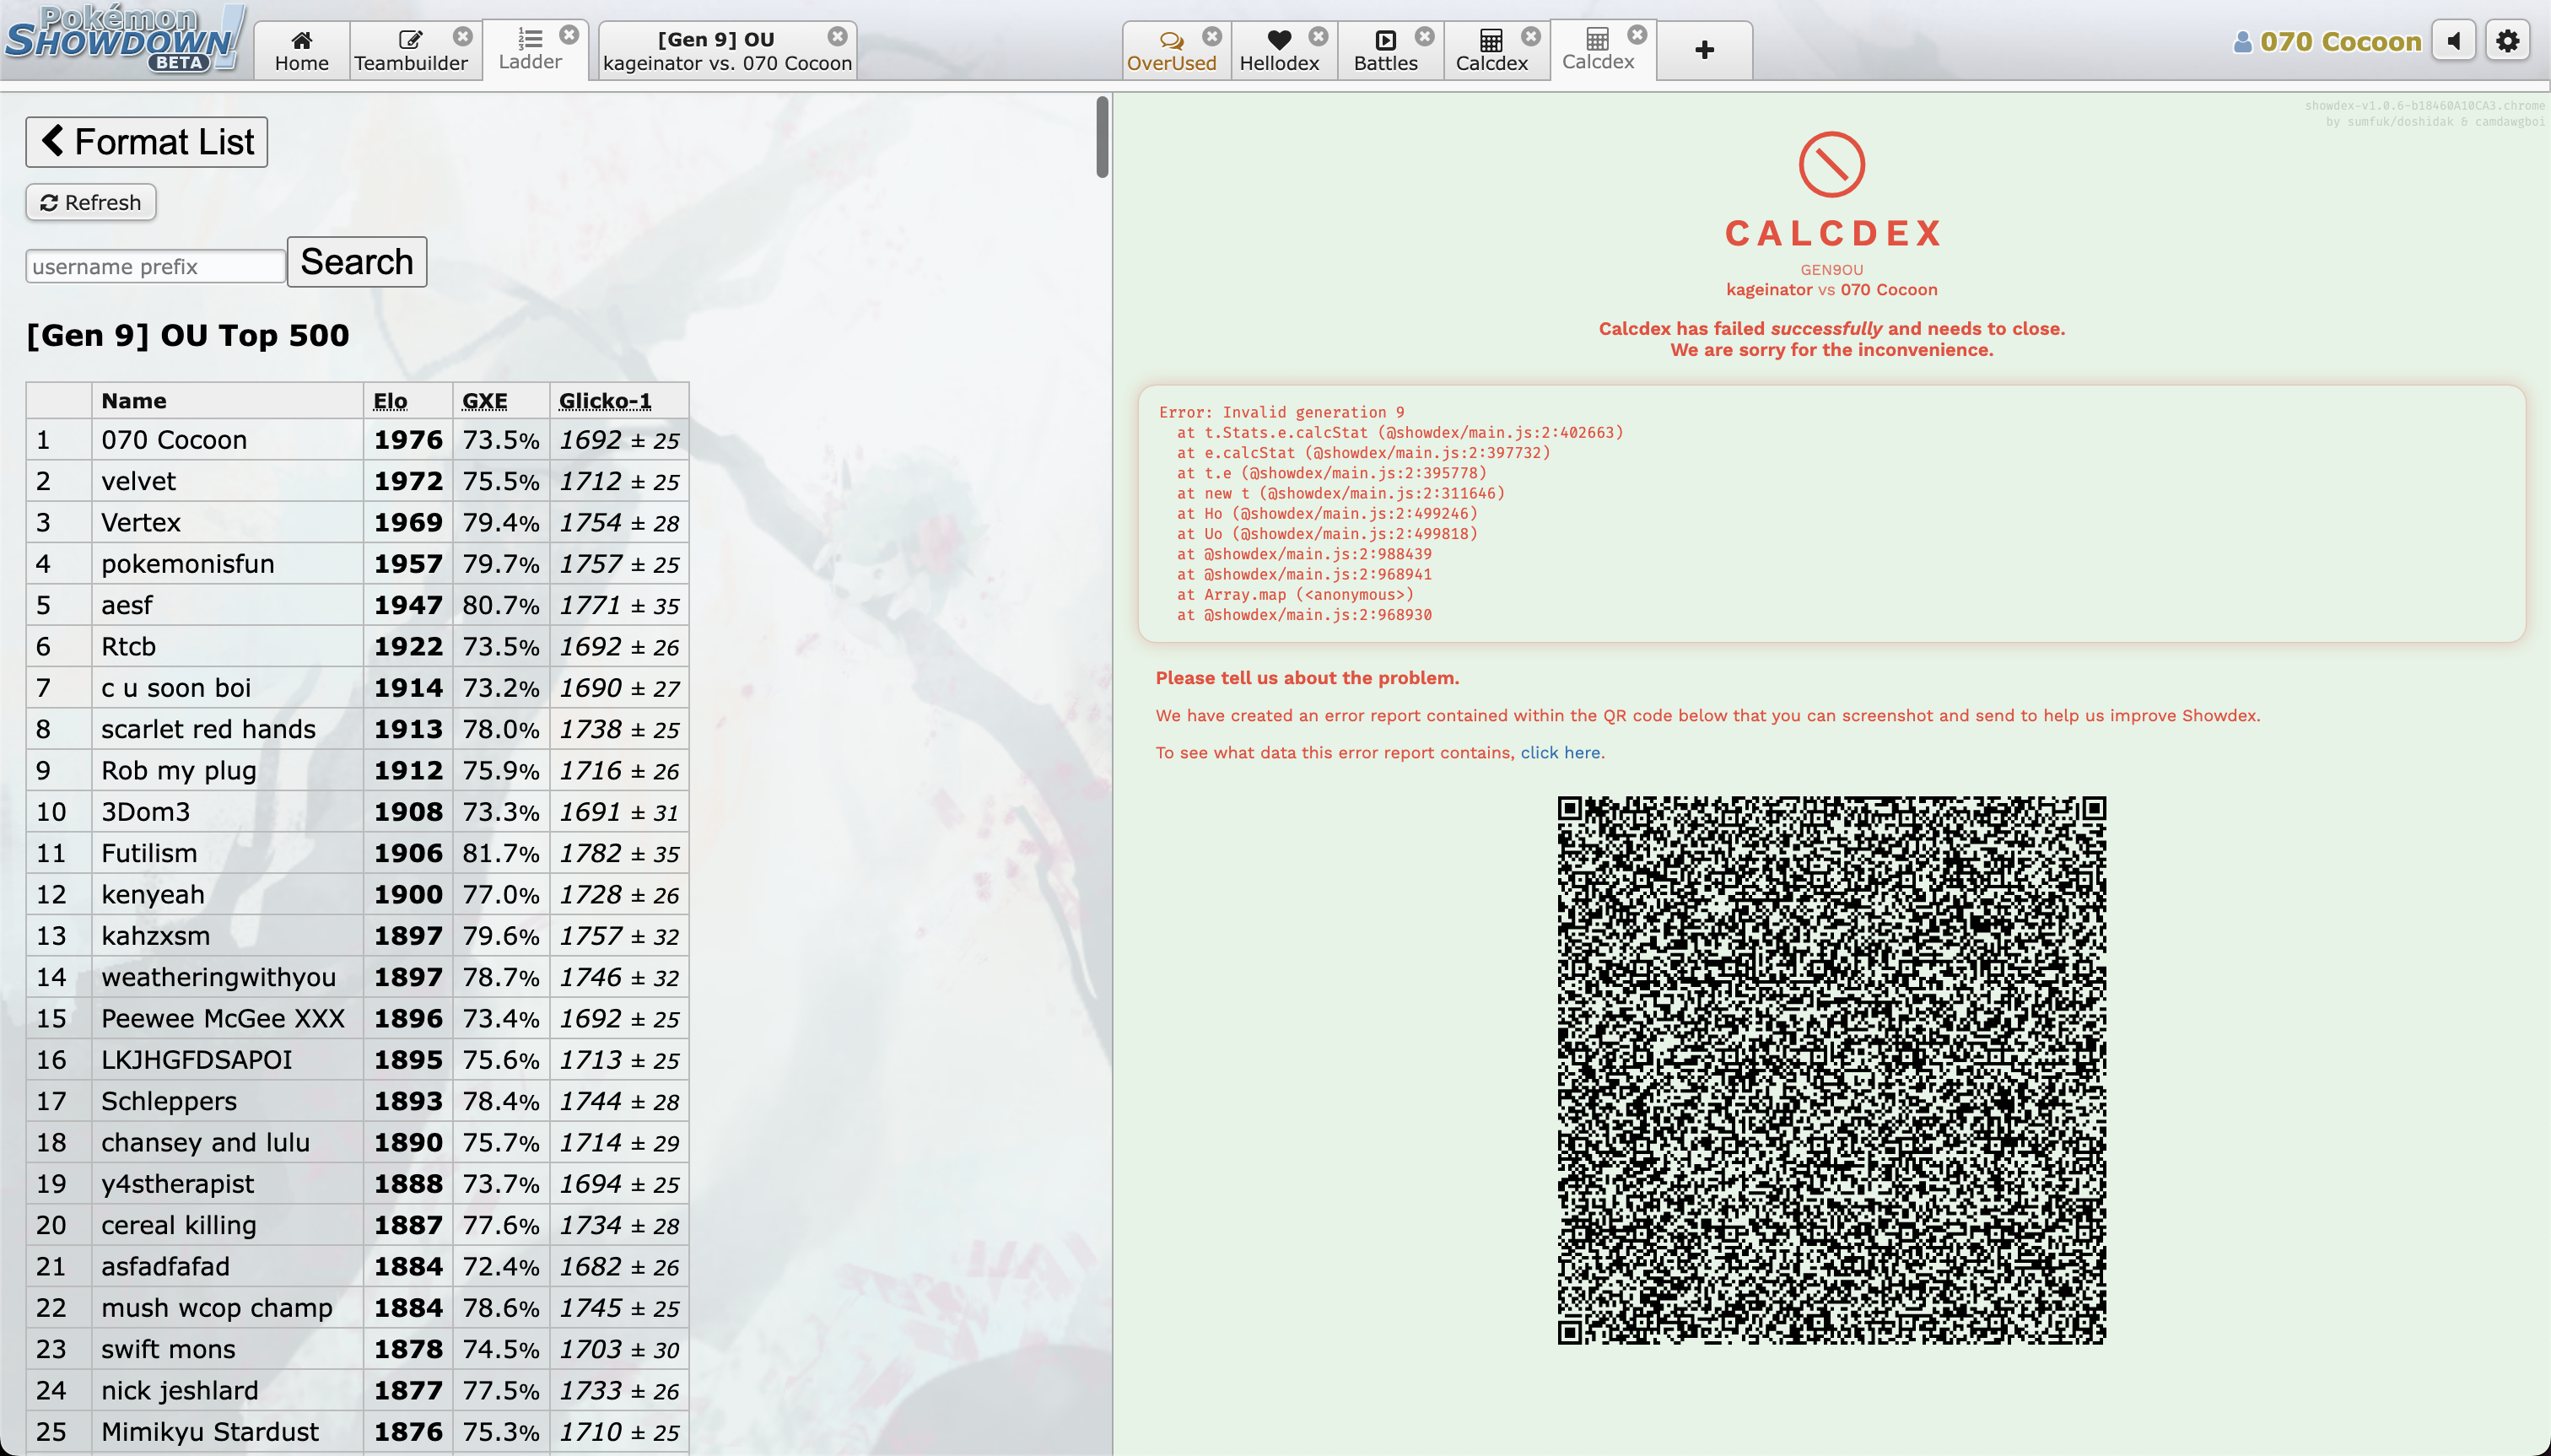2551x1456 pixels.
Task: Focus the username prefix field
Action: pos(155,266)
